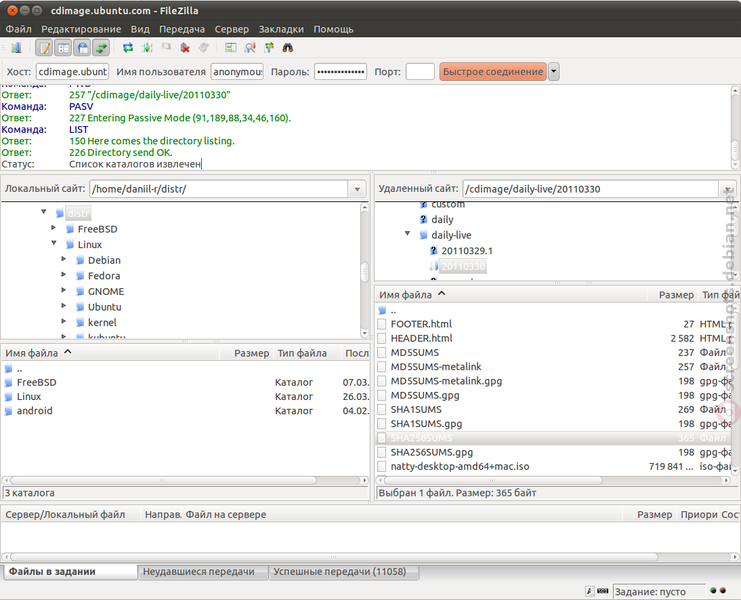This screenshot has height=600, width=741.
Task: Collapse the Linux folder in local tree
Action: [54, 243]
